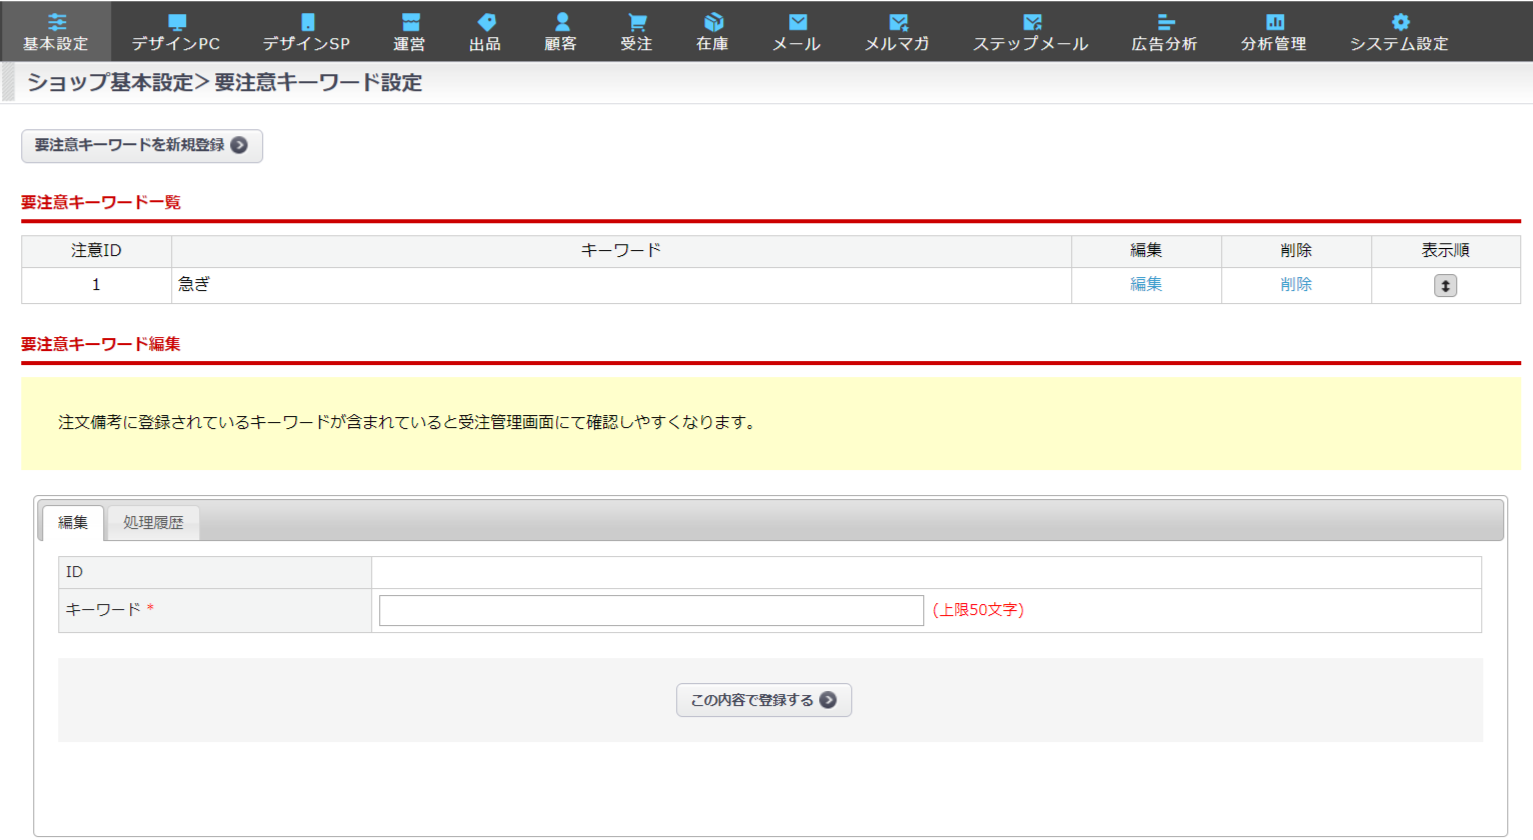
Task: Click the 表示順 reorder arrow button
Action: 1445,286
